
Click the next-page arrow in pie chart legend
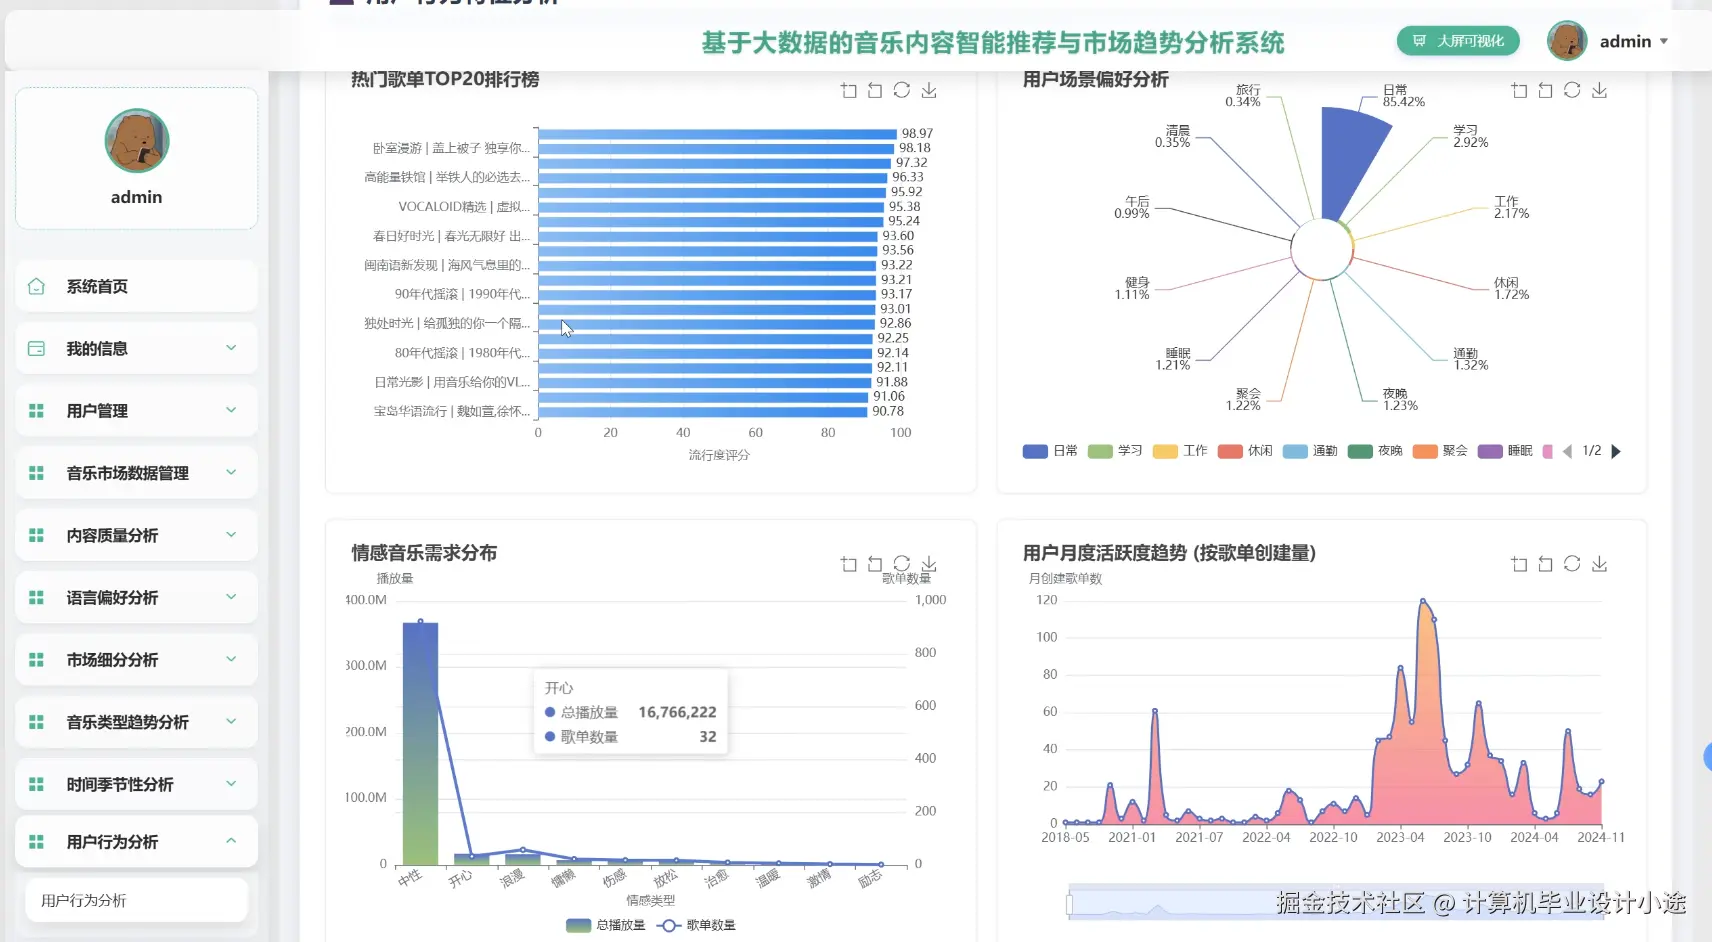[x=1617, y=451]
